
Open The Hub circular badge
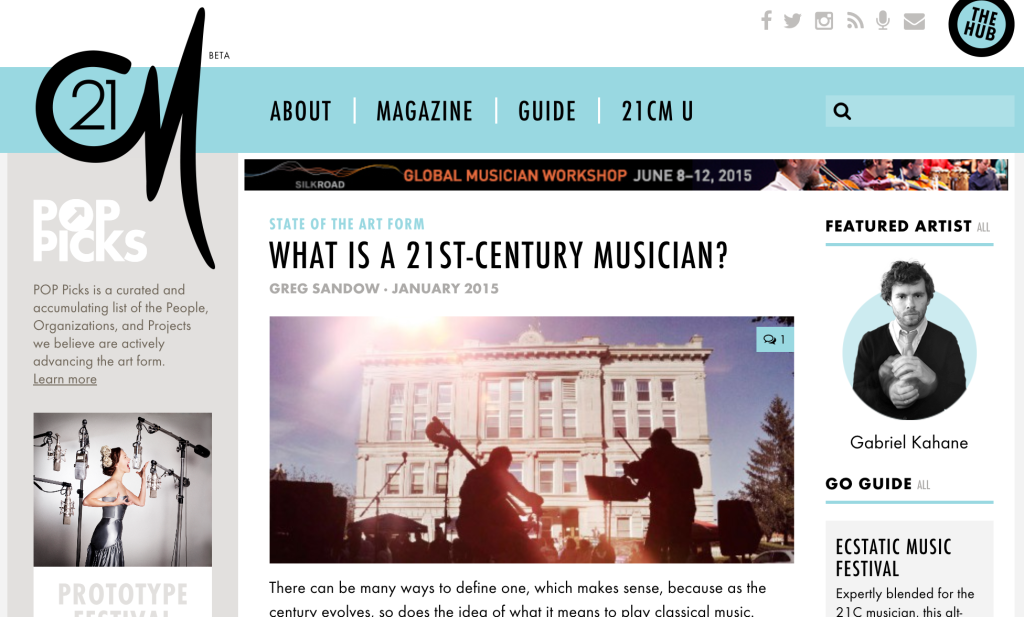pos(981,26)
